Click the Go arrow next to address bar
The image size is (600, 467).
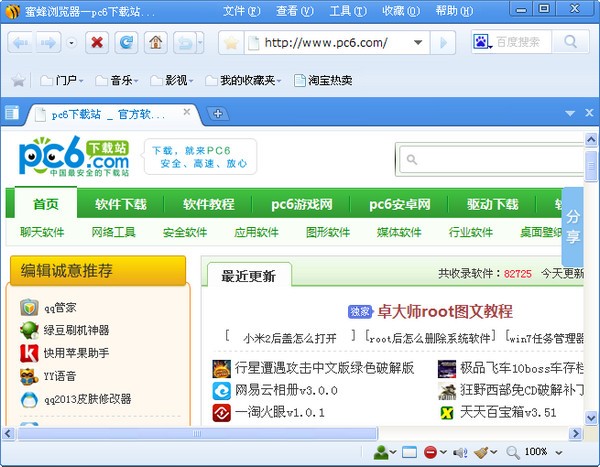click(x=443, y=42)
